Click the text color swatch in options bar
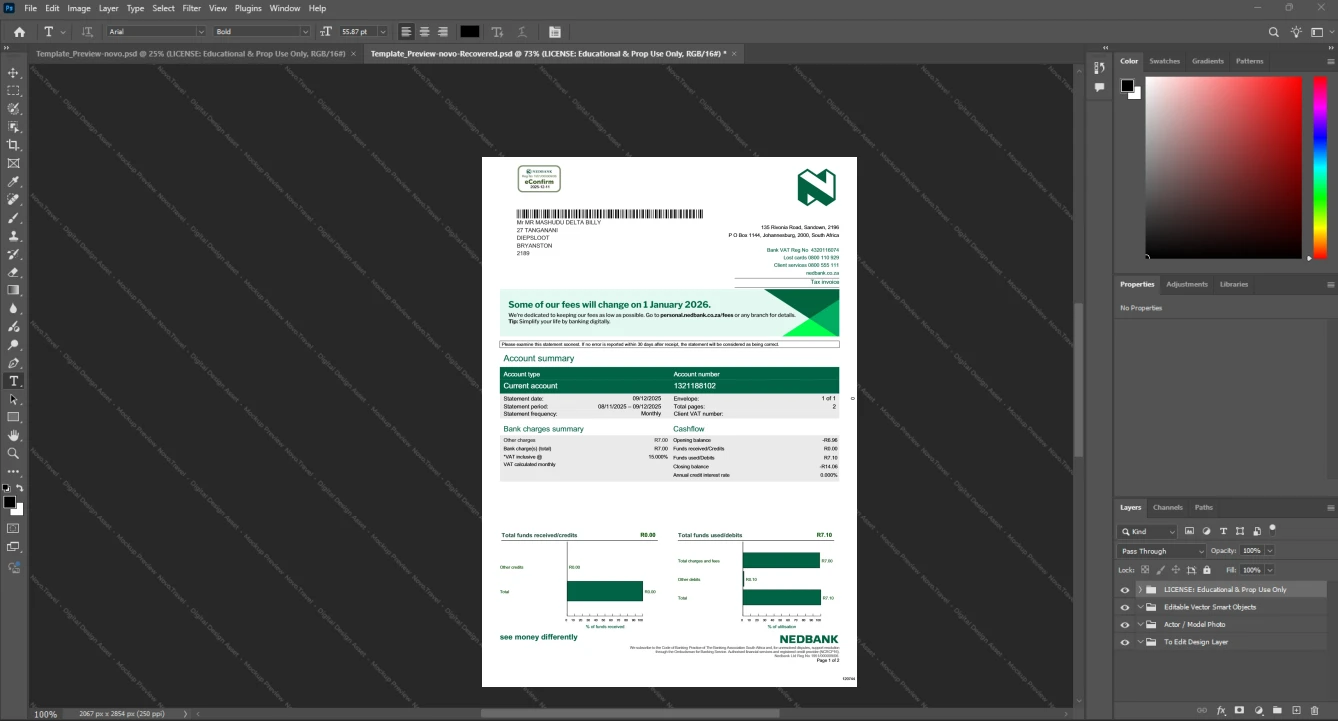The height and width of the screenshot is (721, 1338). pos(469,32)
